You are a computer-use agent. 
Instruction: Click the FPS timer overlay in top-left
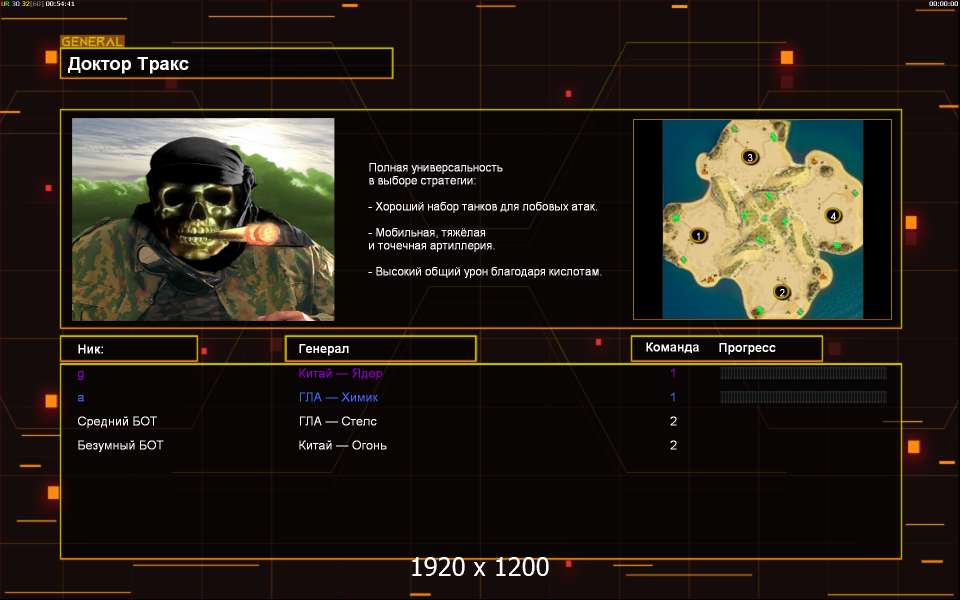pyautogui.click(x=38, y=4)
